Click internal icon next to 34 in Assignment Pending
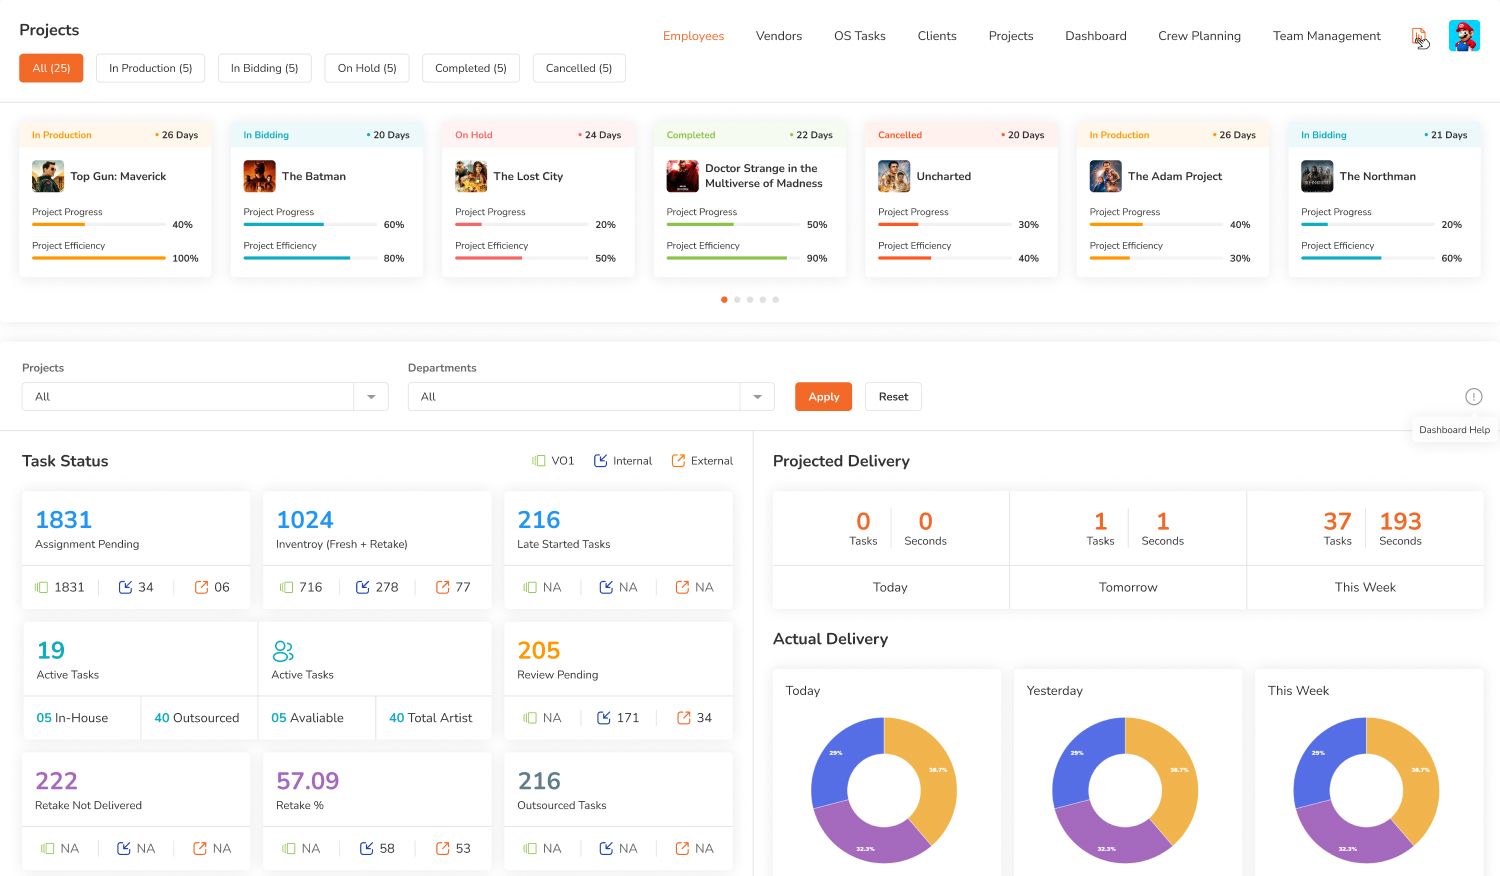 [x=125, y=587]
